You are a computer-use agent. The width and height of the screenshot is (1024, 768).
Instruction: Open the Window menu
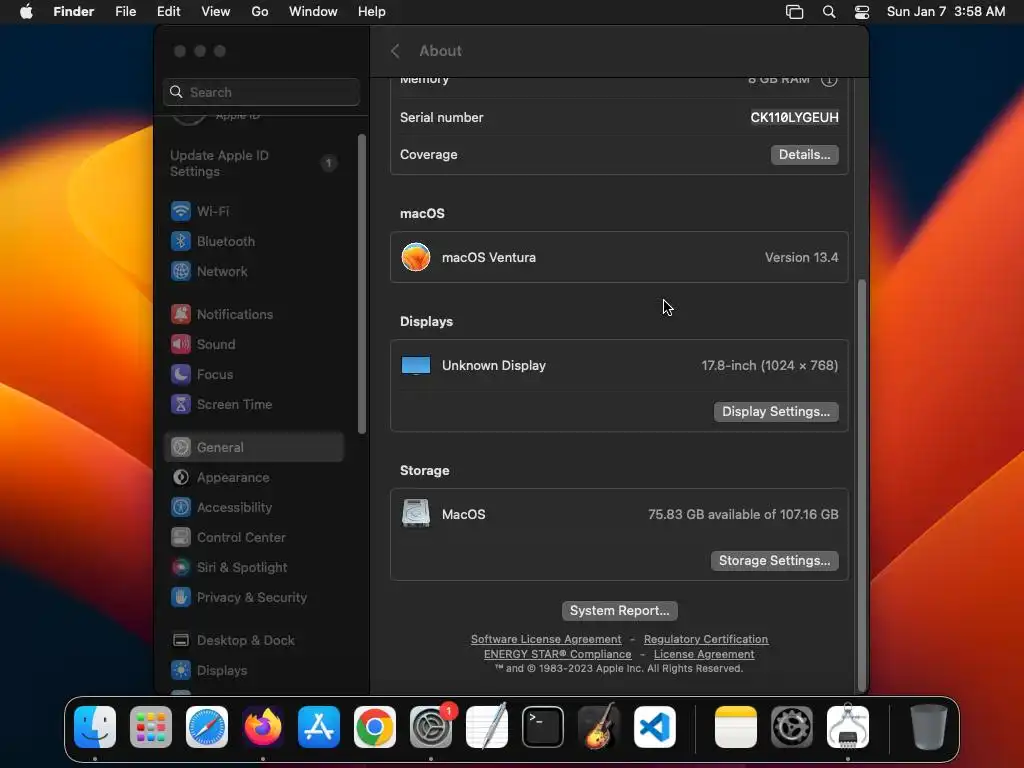tap(313, 12)
